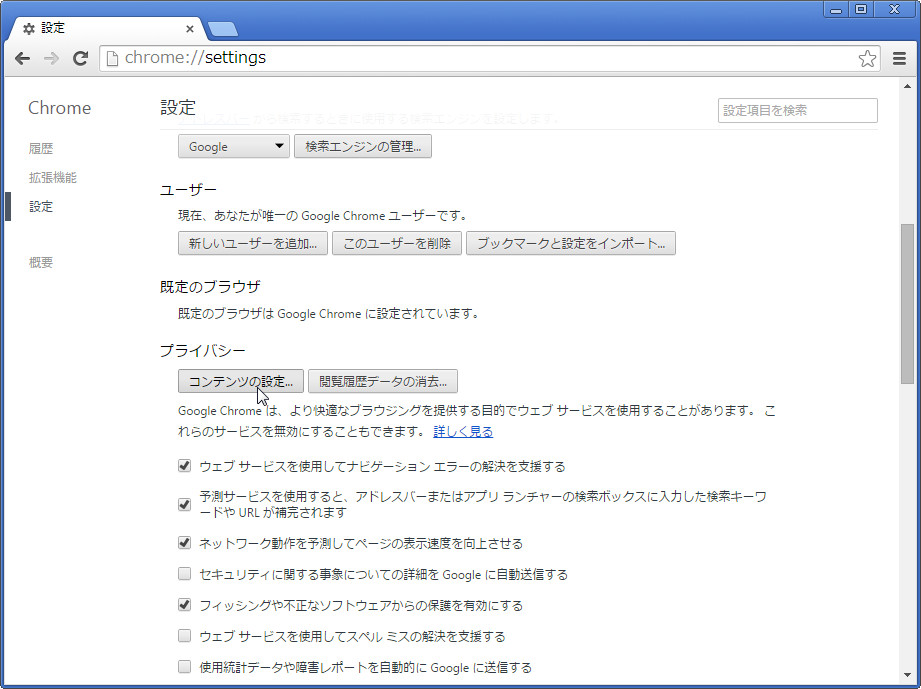Click the vertical scrollbar thumb

coord(907,304)
